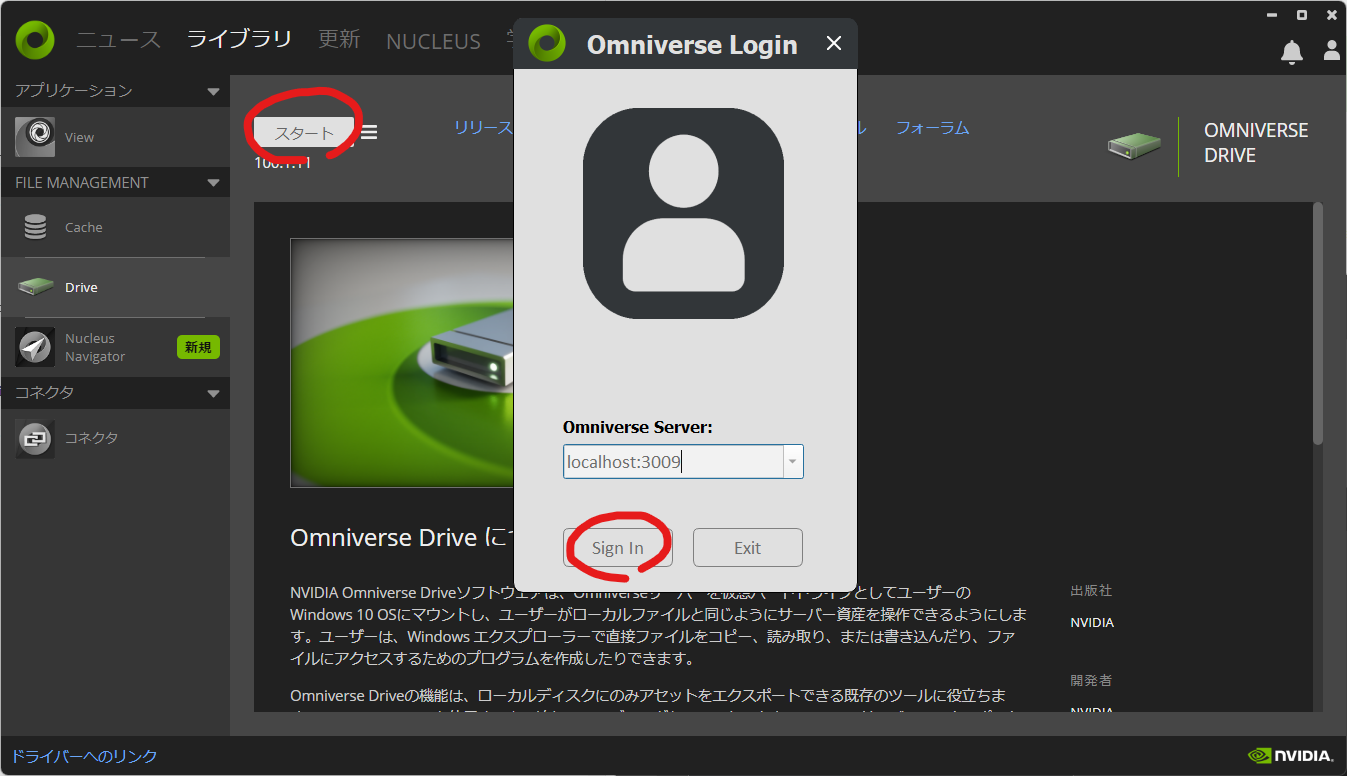Image resolution: width=1347 pixels, height=776 pixels.
Task: Select the コネクタ connector icon
Action: click(35, 438)
